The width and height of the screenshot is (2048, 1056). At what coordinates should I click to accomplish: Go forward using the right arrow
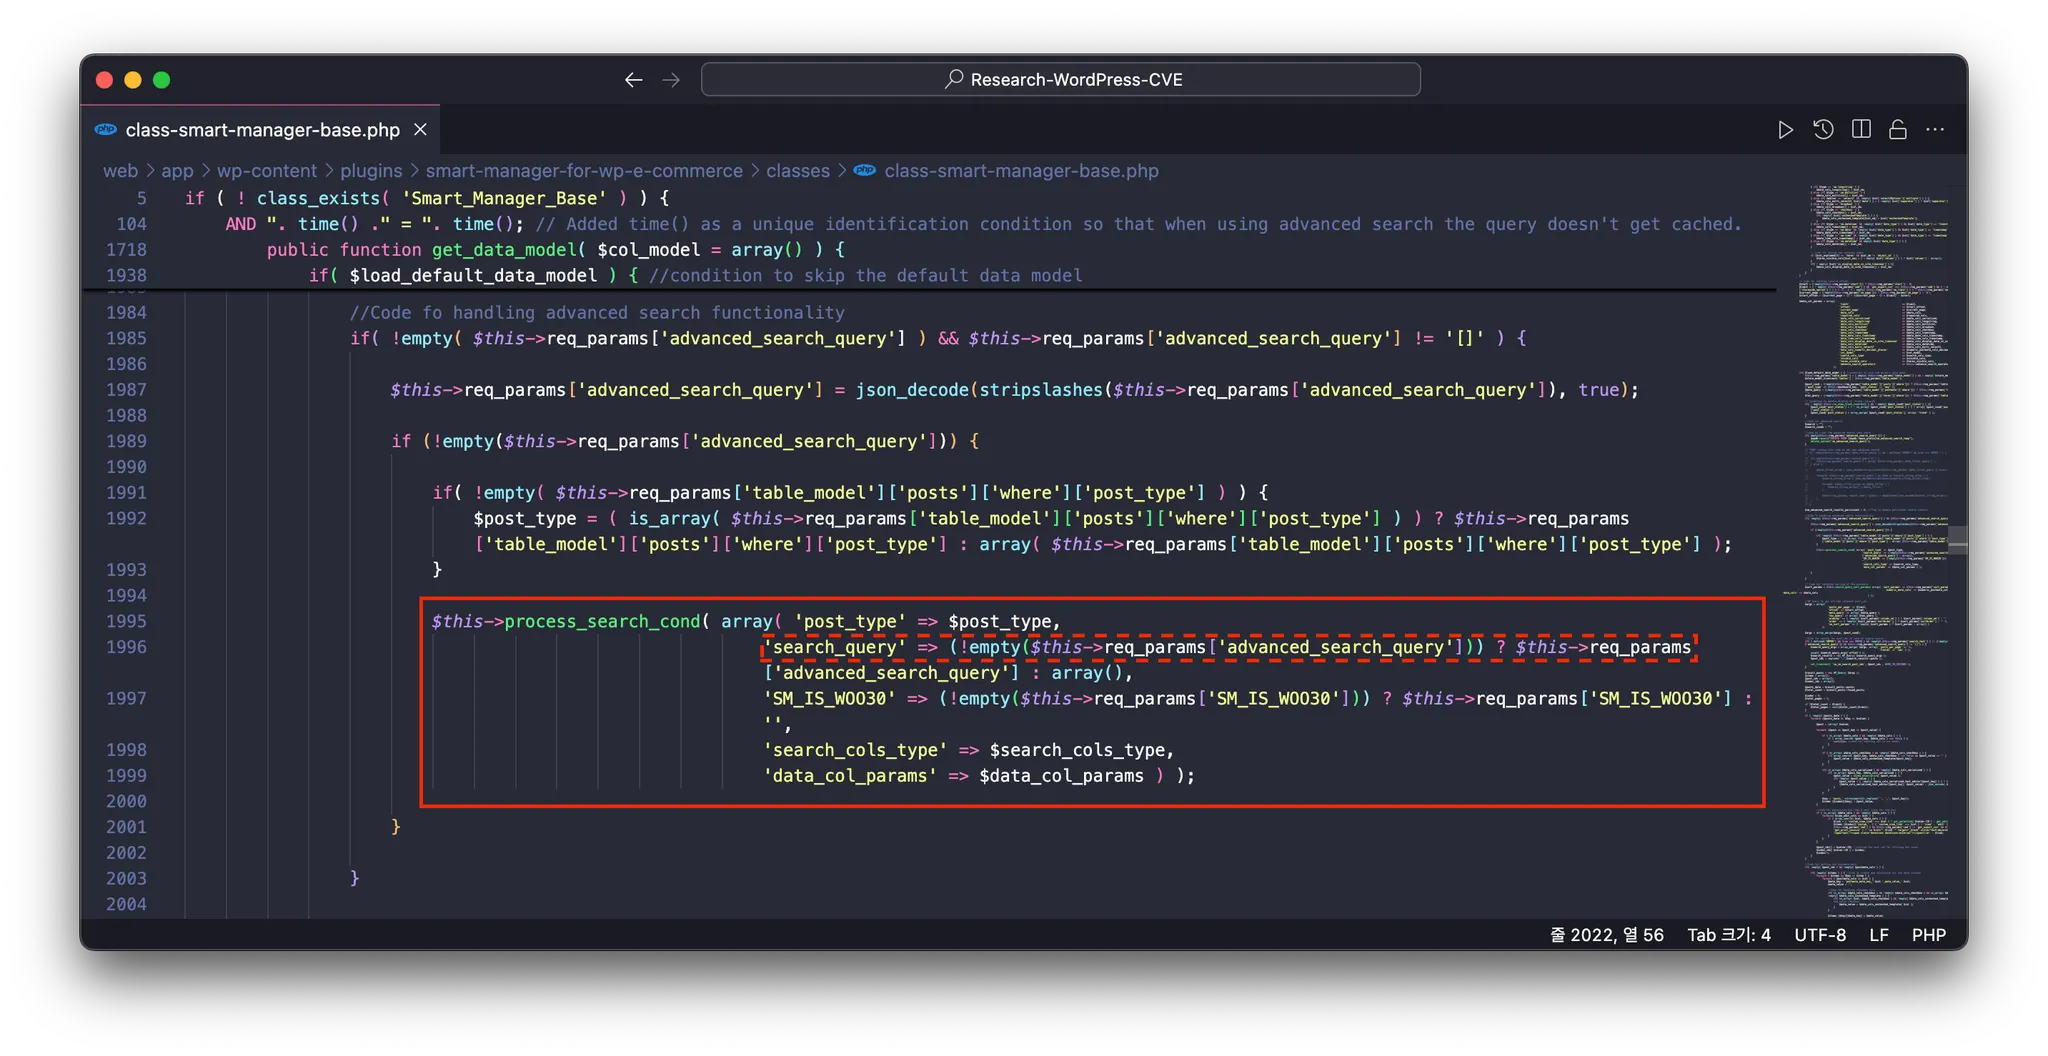(x=671, y=80)
